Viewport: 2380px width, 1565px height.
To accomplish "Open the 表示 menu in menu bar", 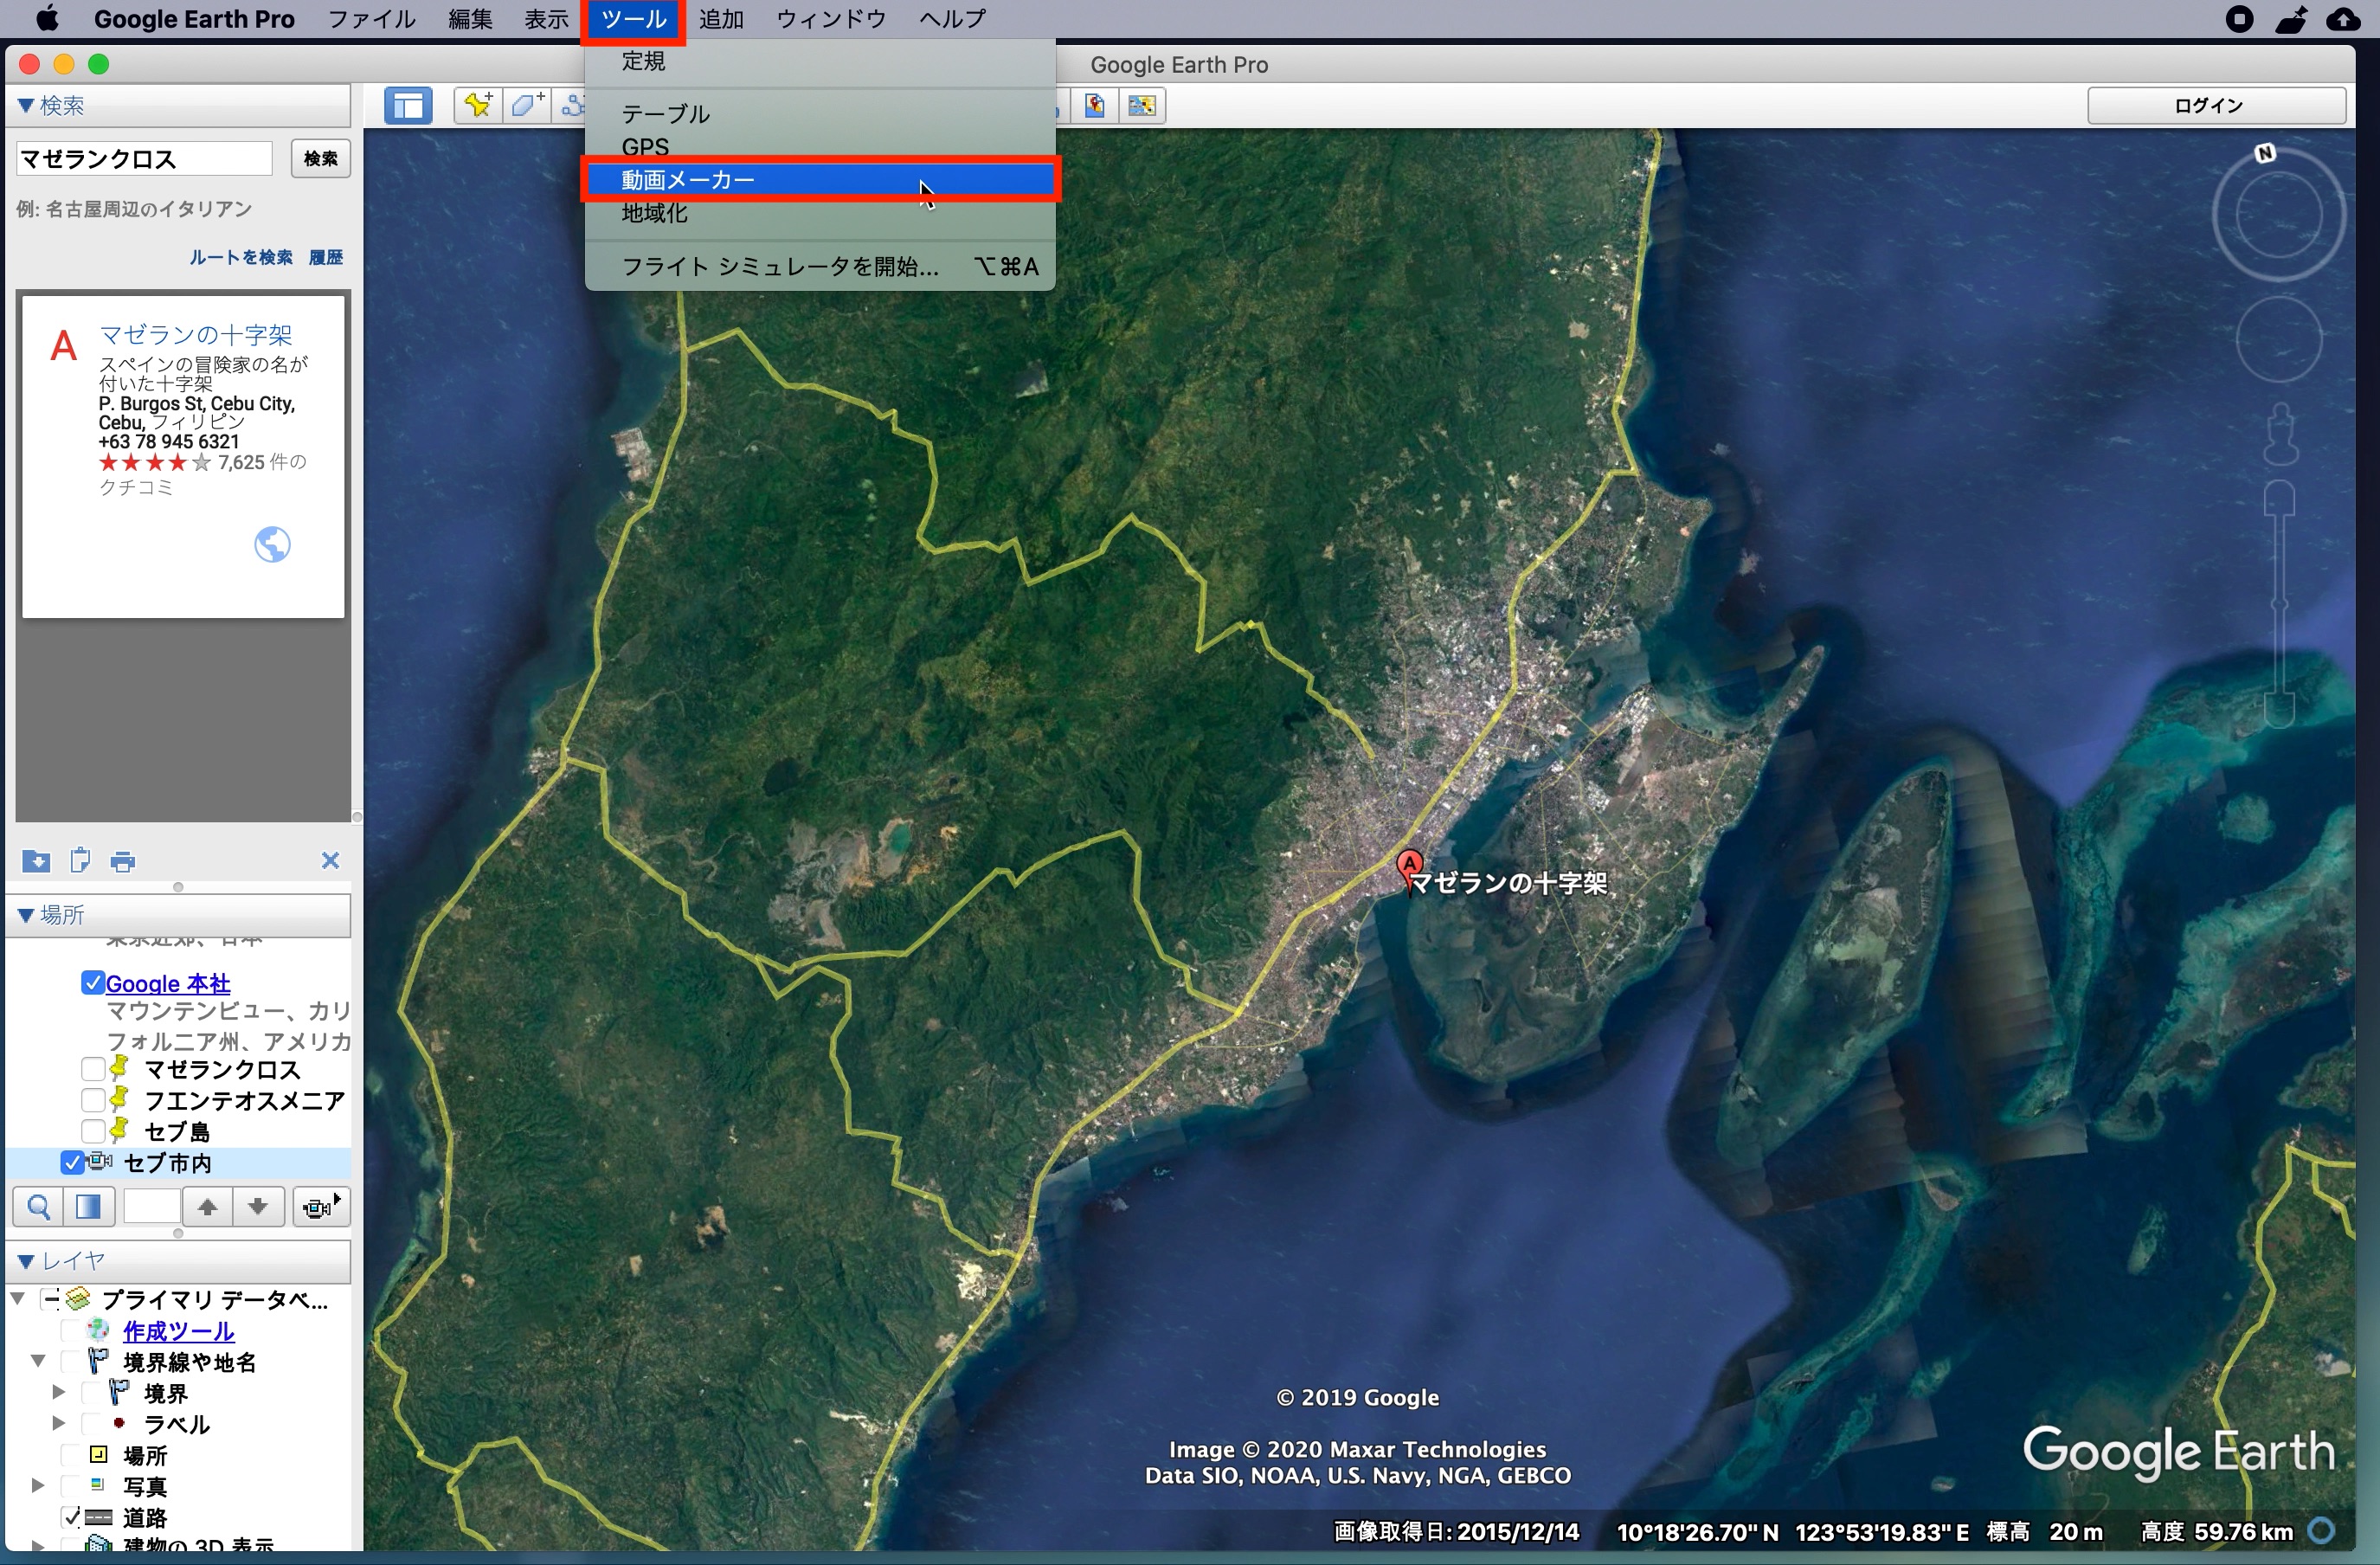I will coord(546,19).
